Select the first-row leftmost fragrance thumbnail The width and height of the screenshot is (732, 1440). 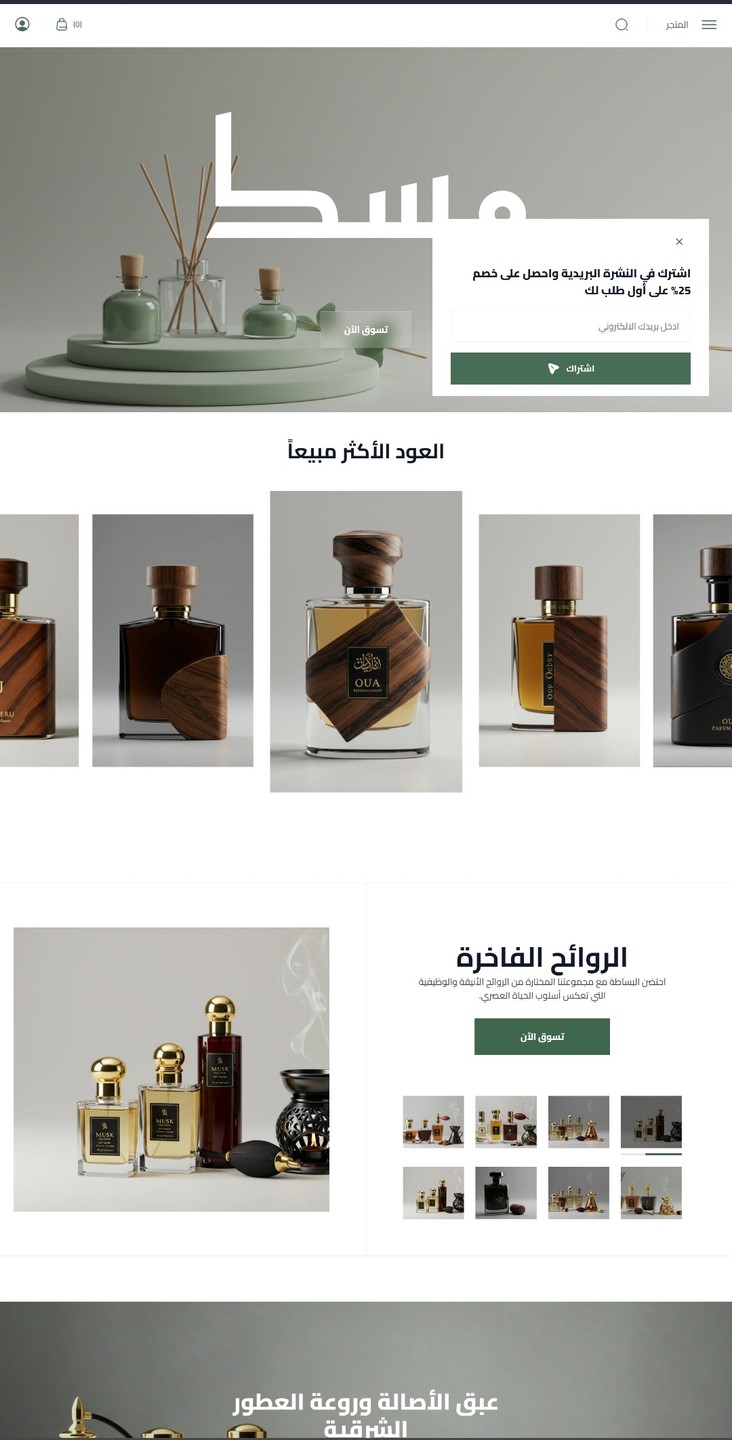coord(433,1121)
